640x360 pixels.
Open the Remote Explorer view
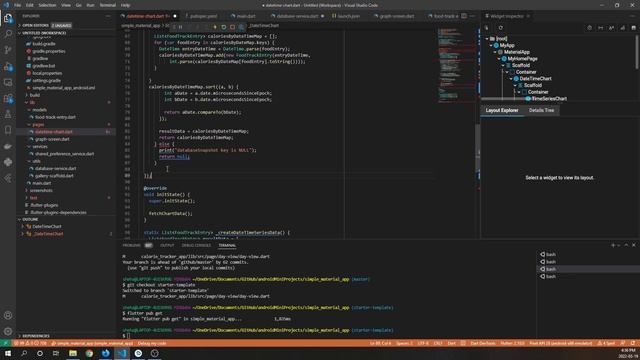(8, 82)
